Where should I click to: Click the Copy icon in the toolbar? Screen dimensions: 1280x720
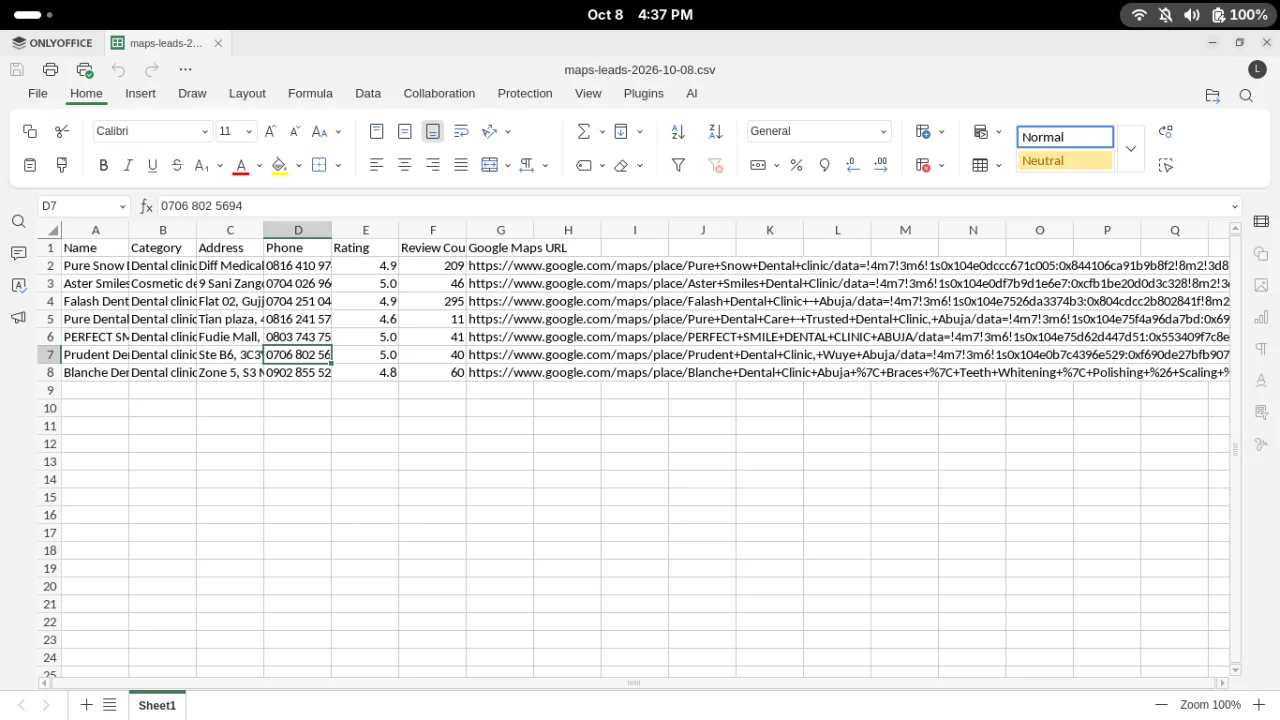pyautogui.click(x=30, y=131)
